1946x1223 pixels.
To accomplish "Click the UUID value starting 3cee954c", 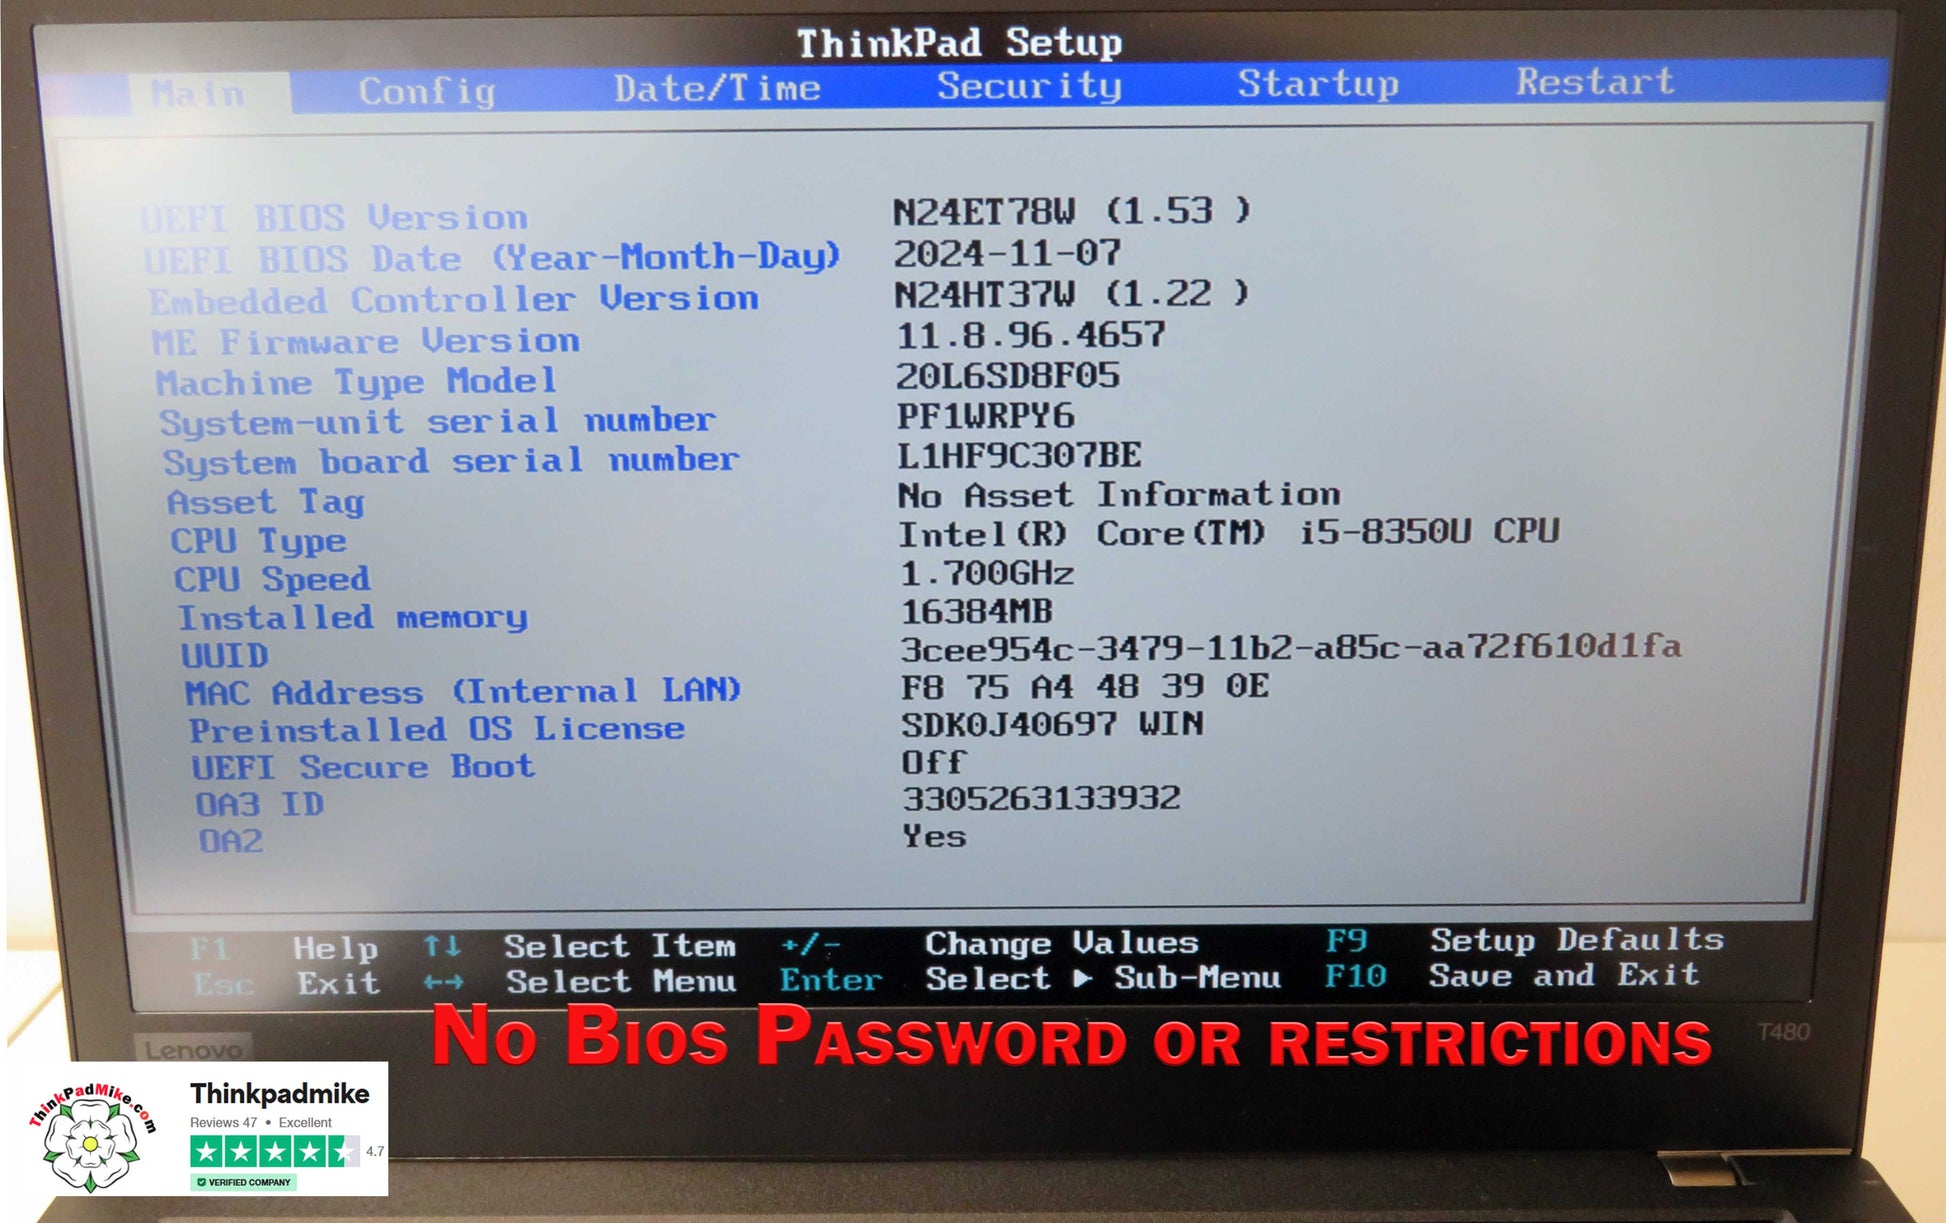I will point(1291,648).
